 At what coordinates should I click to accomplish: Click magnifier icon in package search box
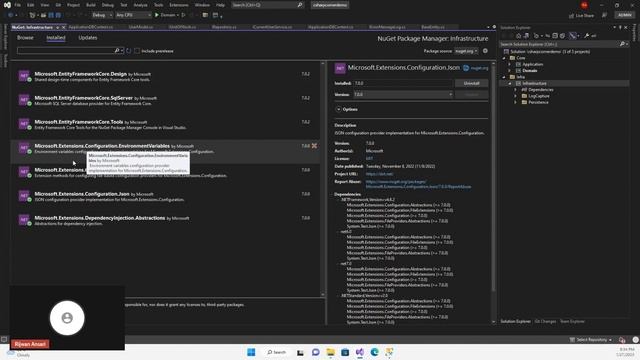[x=117, y=51]
